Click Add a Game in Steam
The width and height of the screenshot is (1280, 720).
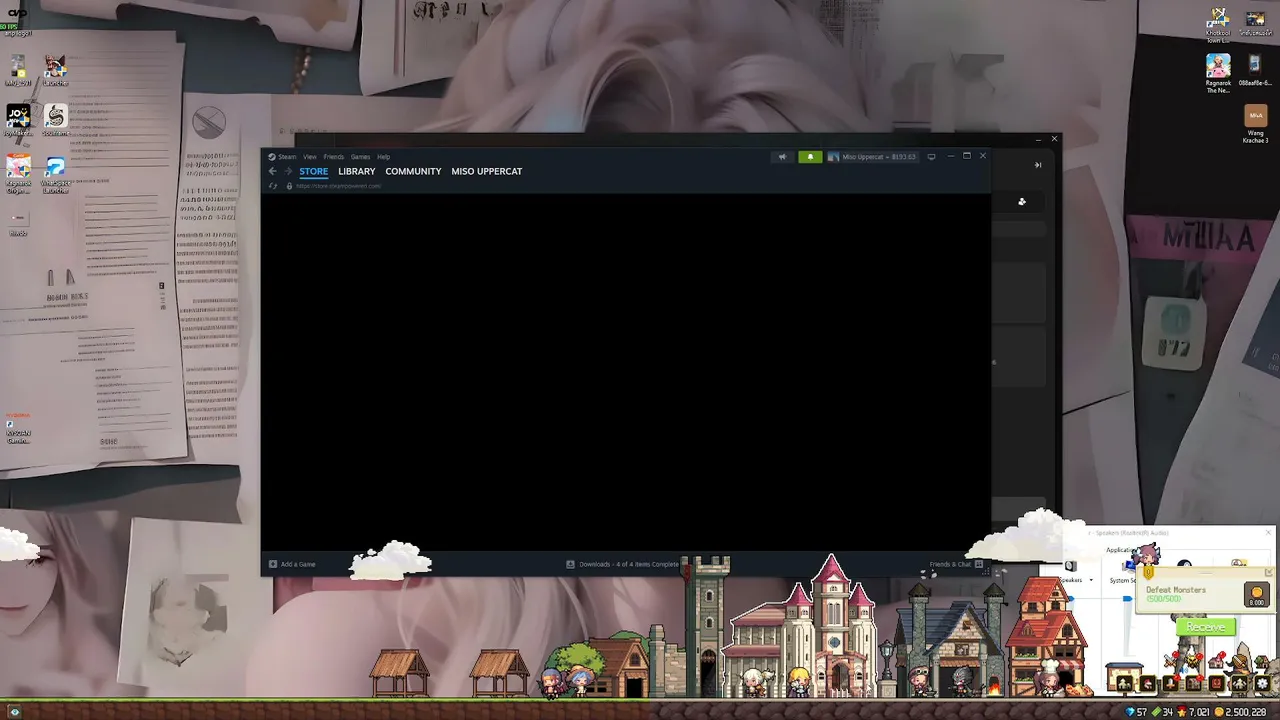(292, 564)
